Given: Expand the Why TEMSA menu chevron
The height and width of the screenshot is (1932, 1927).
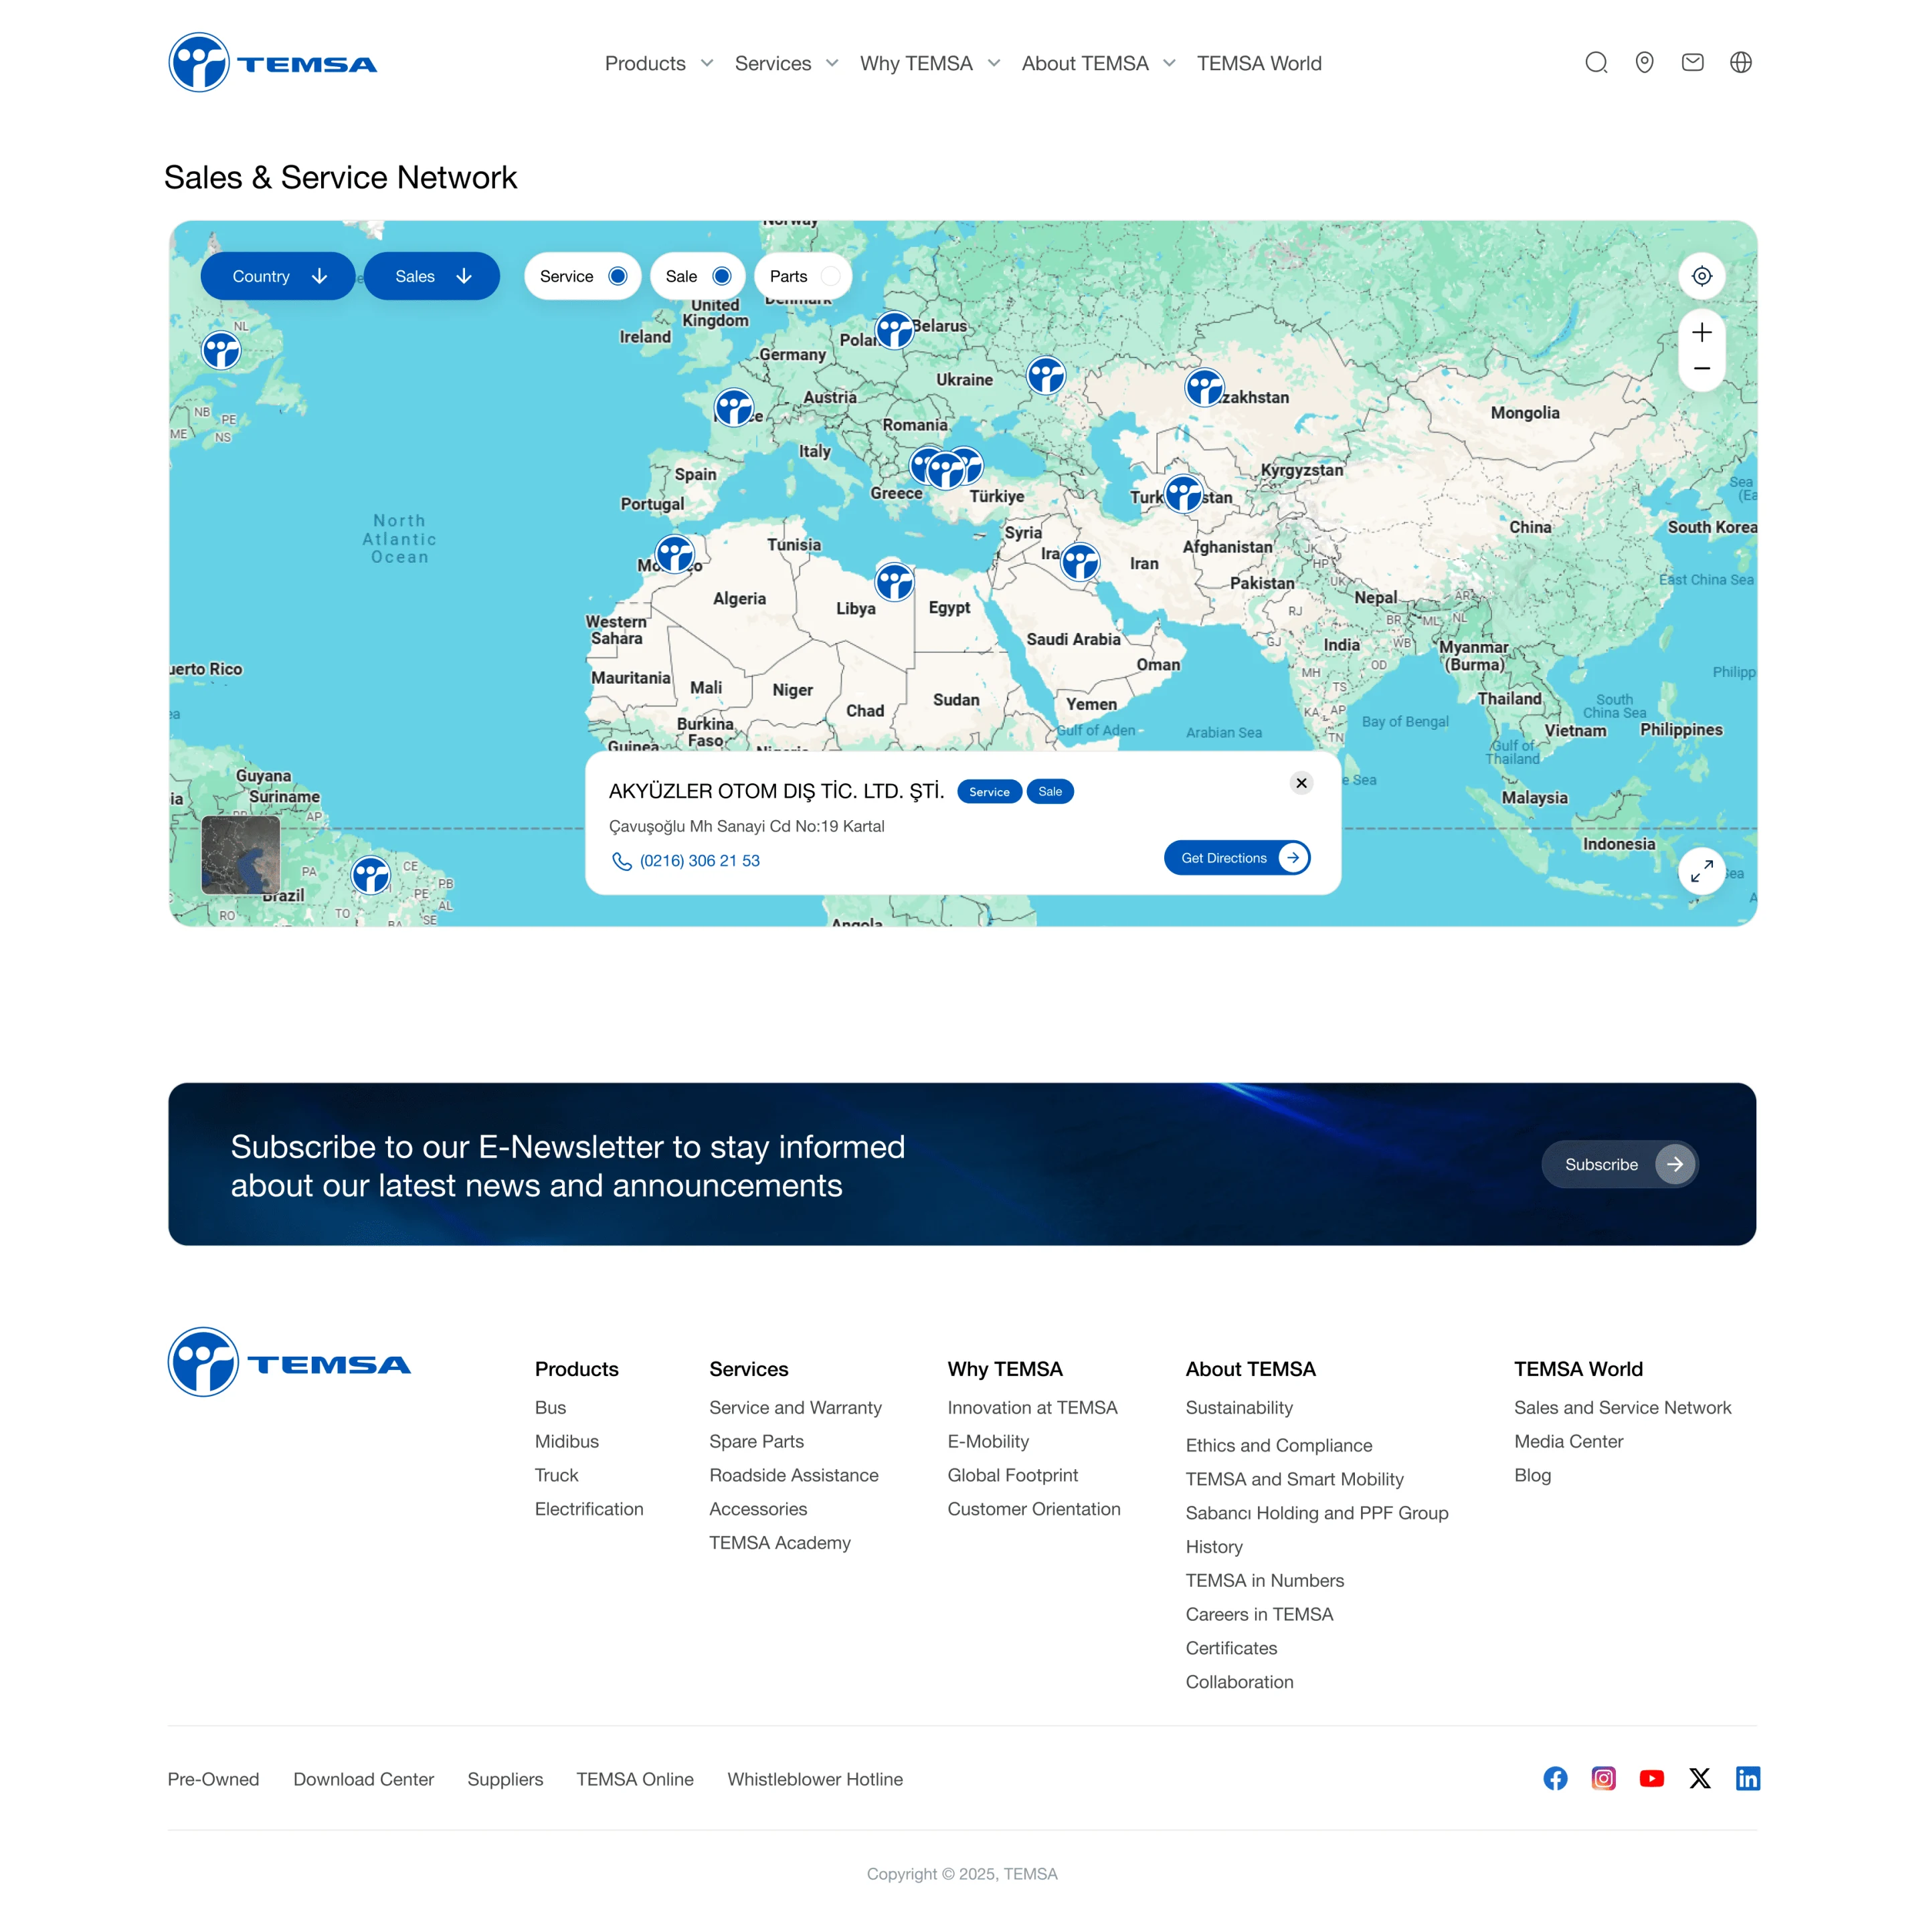Looking at the screenshot, I should click(x=994, y=63).
